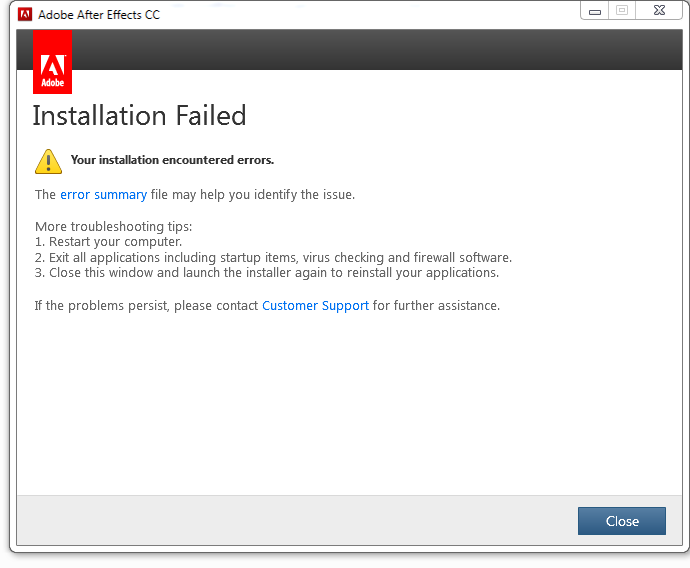Click the 'Installation Failed' heading

139,116
